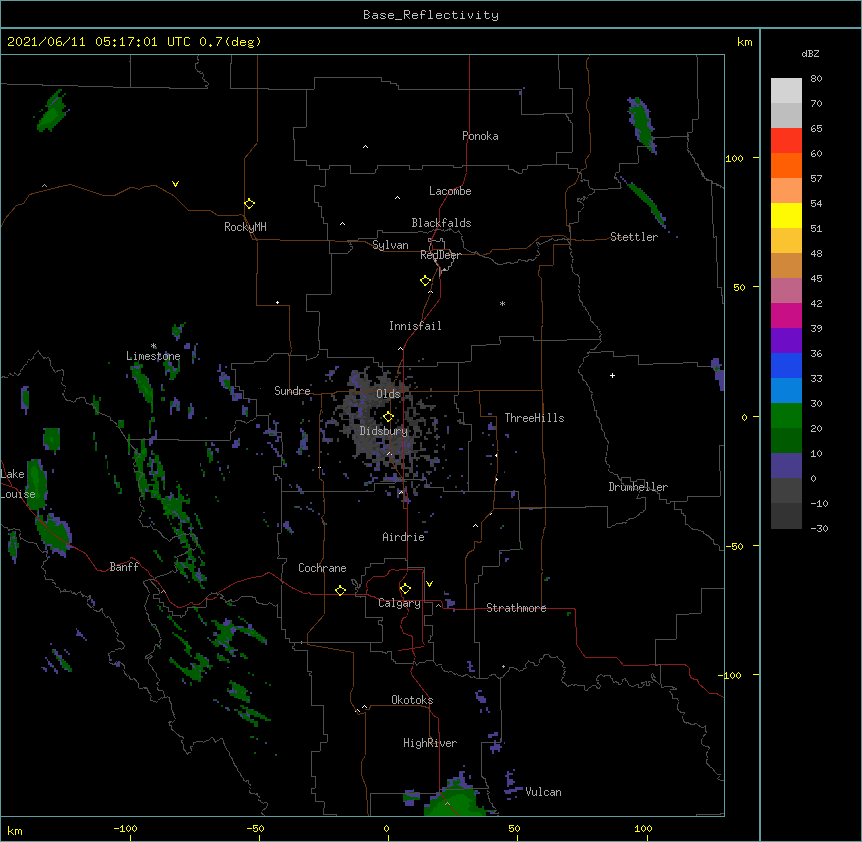Click the Calgary city label

tap(399, 603)
